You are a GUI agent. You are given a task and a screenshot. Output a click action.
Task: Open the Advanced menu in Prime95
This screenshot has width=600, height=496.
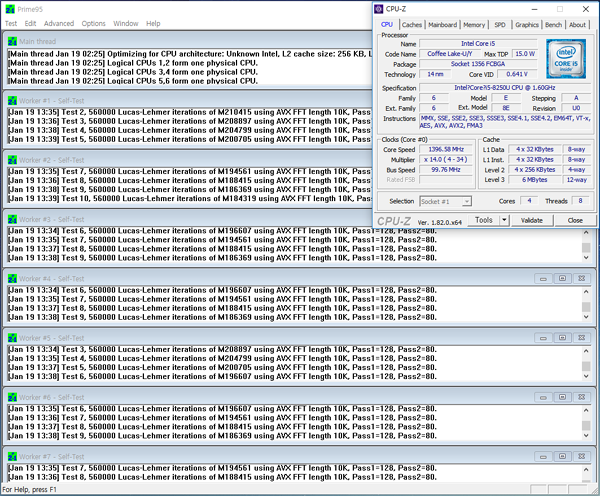pos(59,23)
